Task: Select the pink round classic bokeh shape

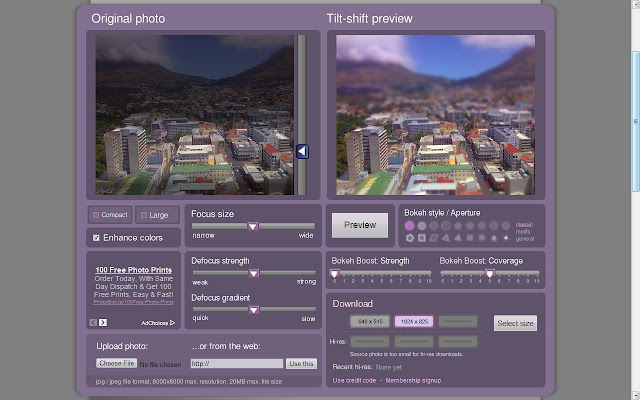Action: (409, 225)
